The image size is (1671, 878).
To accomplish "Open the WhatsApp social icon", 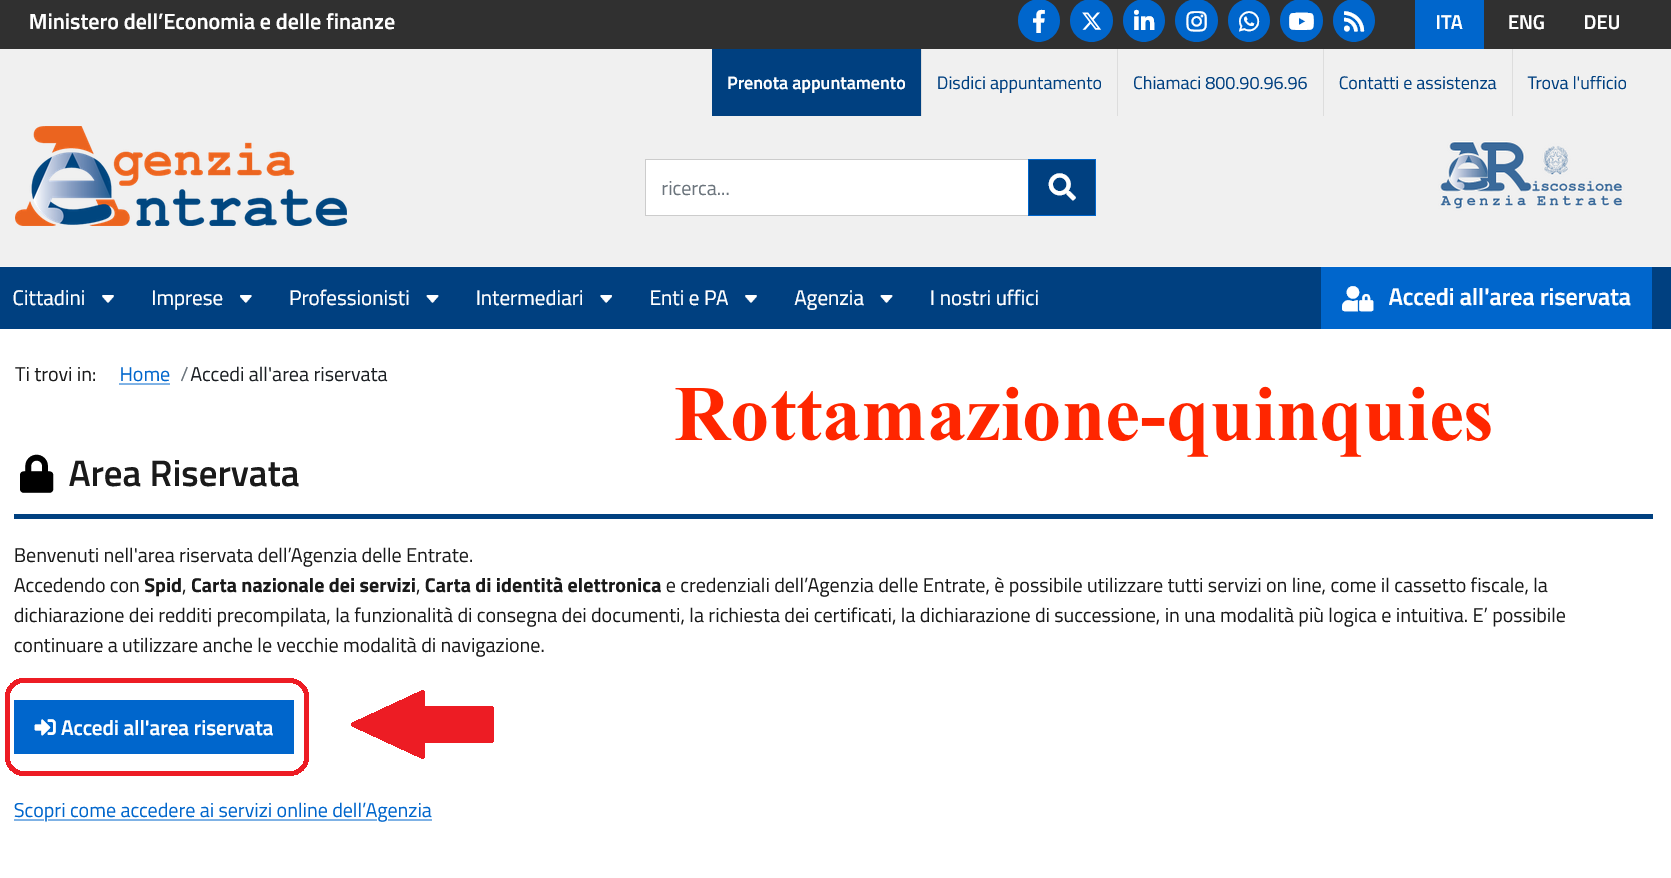I will [1249, 21].
